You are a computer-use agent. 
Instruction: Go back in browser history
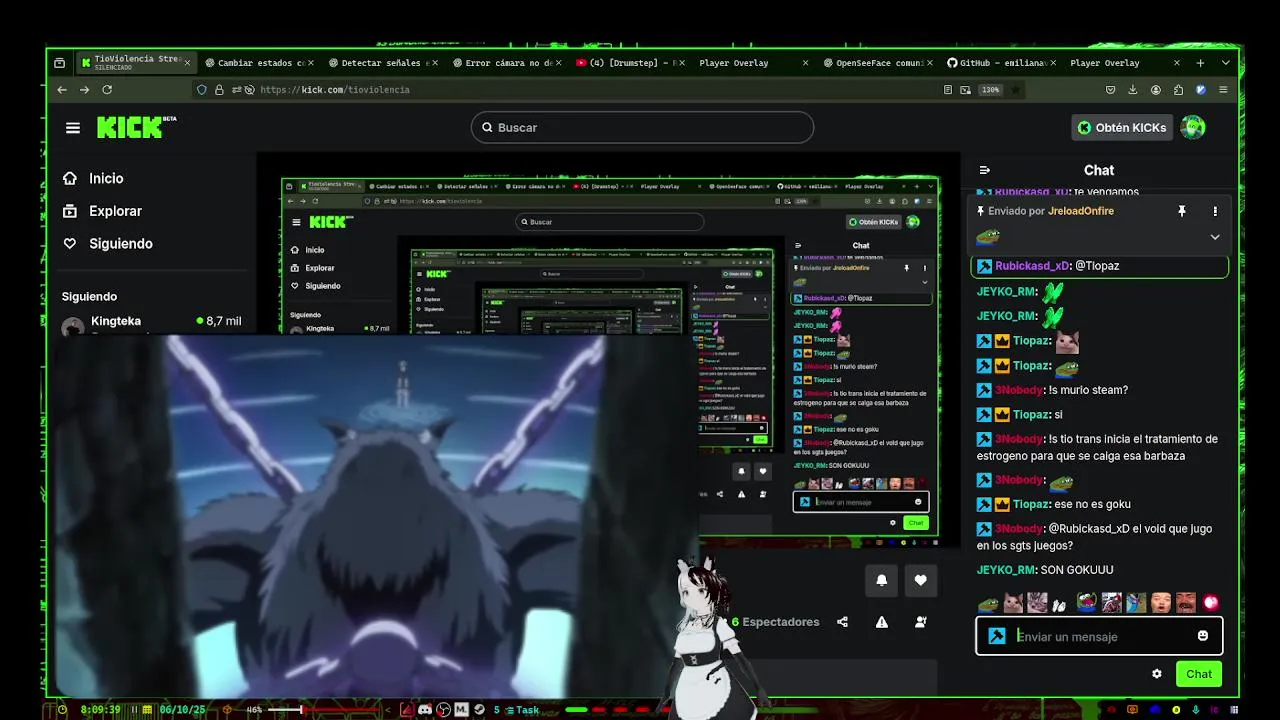[x=62, y=90]
